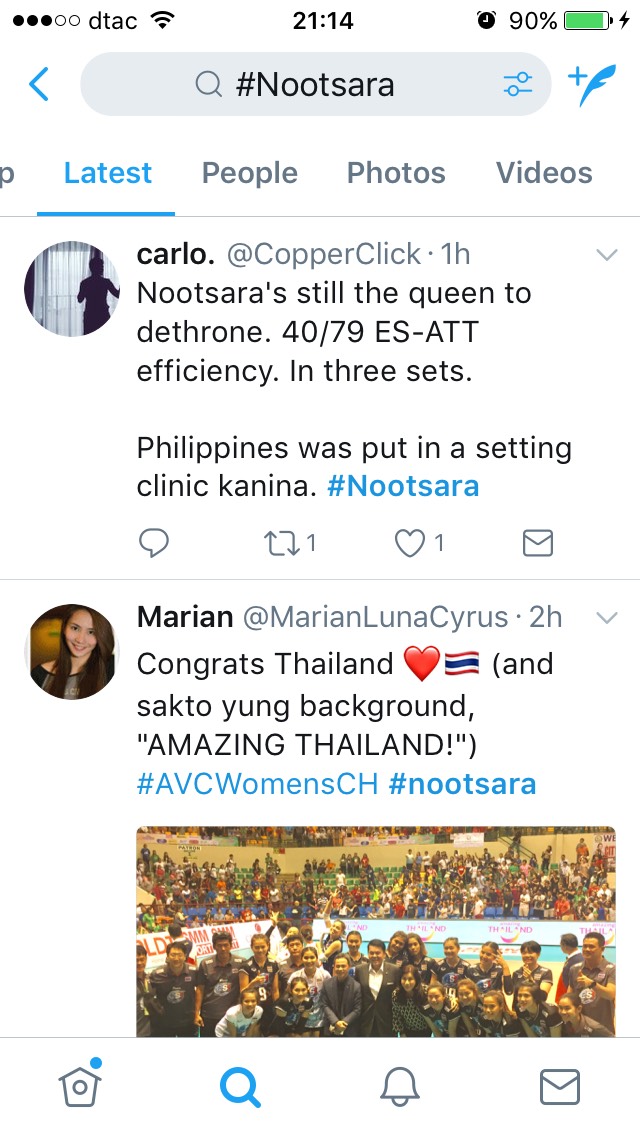This screenshot has height=1136, width=640.
Task: Open the Notifications bell
Action: 399,1086
